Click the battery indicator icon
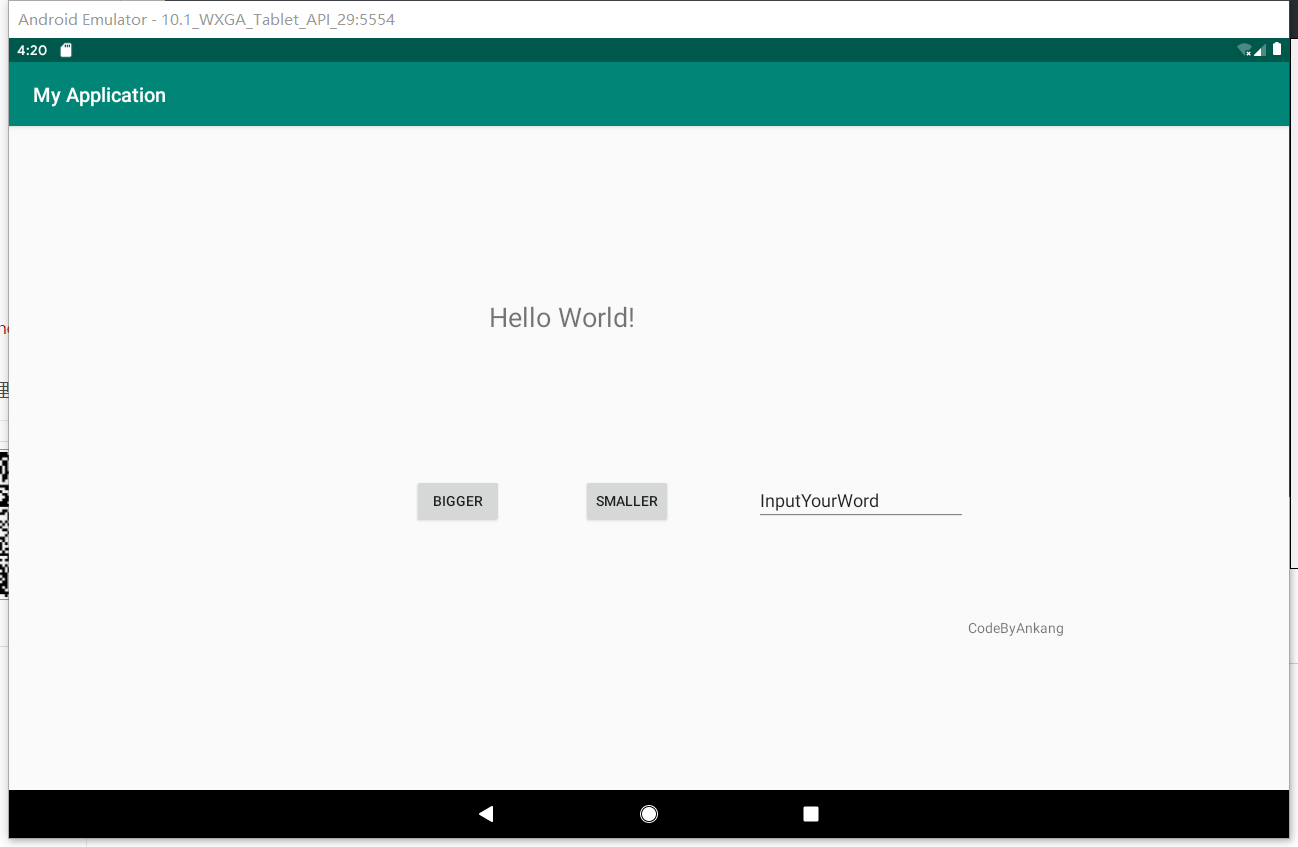 coord(1276,48)
